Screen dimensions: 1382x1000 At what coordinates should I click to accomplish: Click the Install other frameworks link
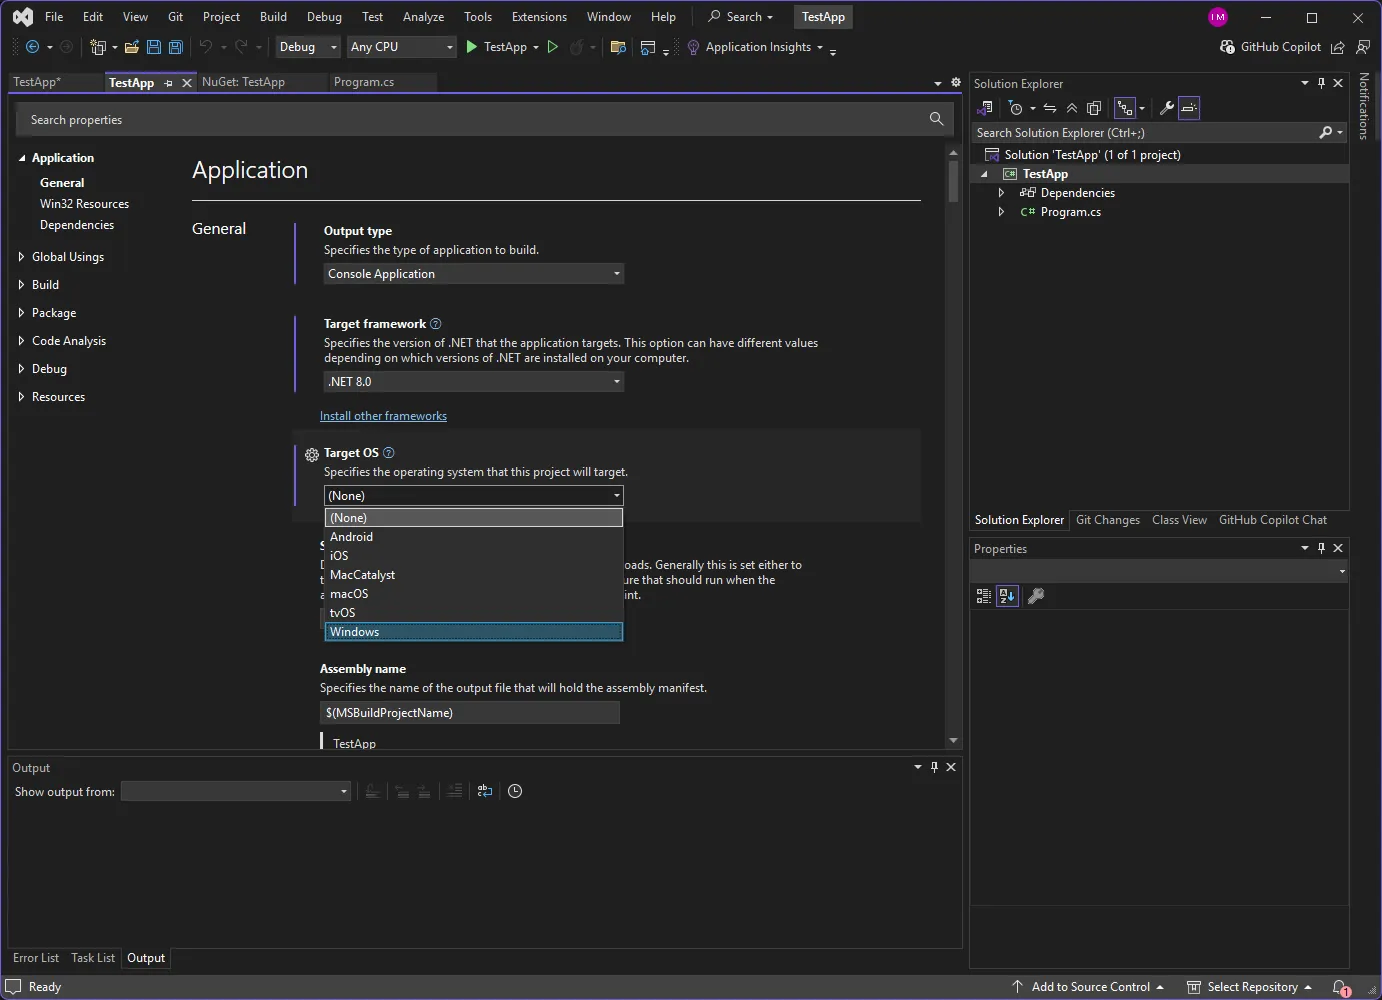(x=383, y=415)
